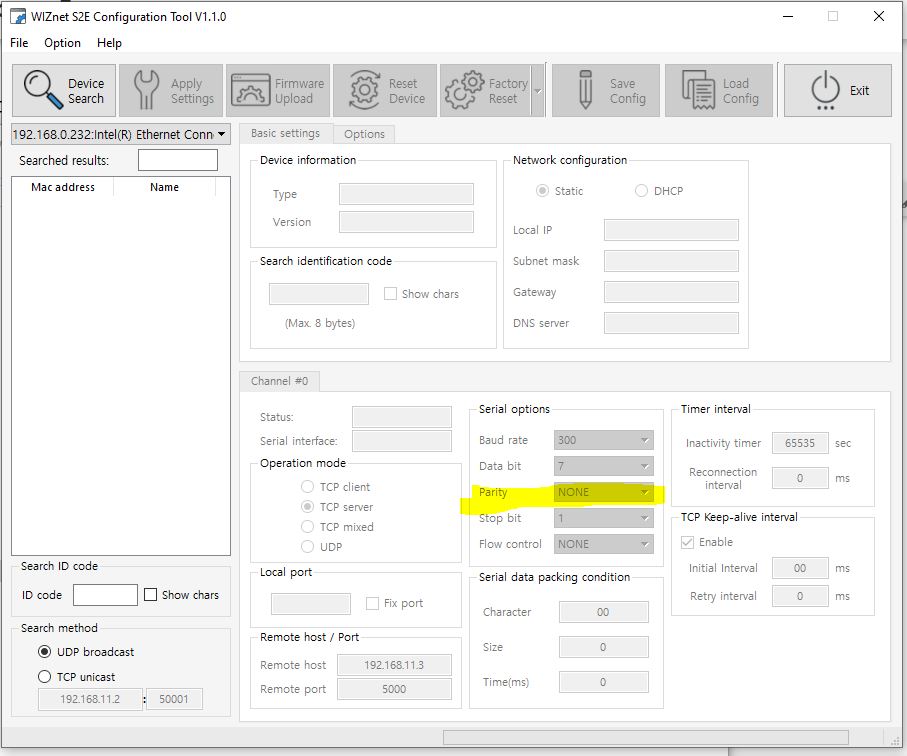The height and width of the screenshot is (756, 907).
Task: Click the Save Config pen icon
Action: (x=585, y=90)
